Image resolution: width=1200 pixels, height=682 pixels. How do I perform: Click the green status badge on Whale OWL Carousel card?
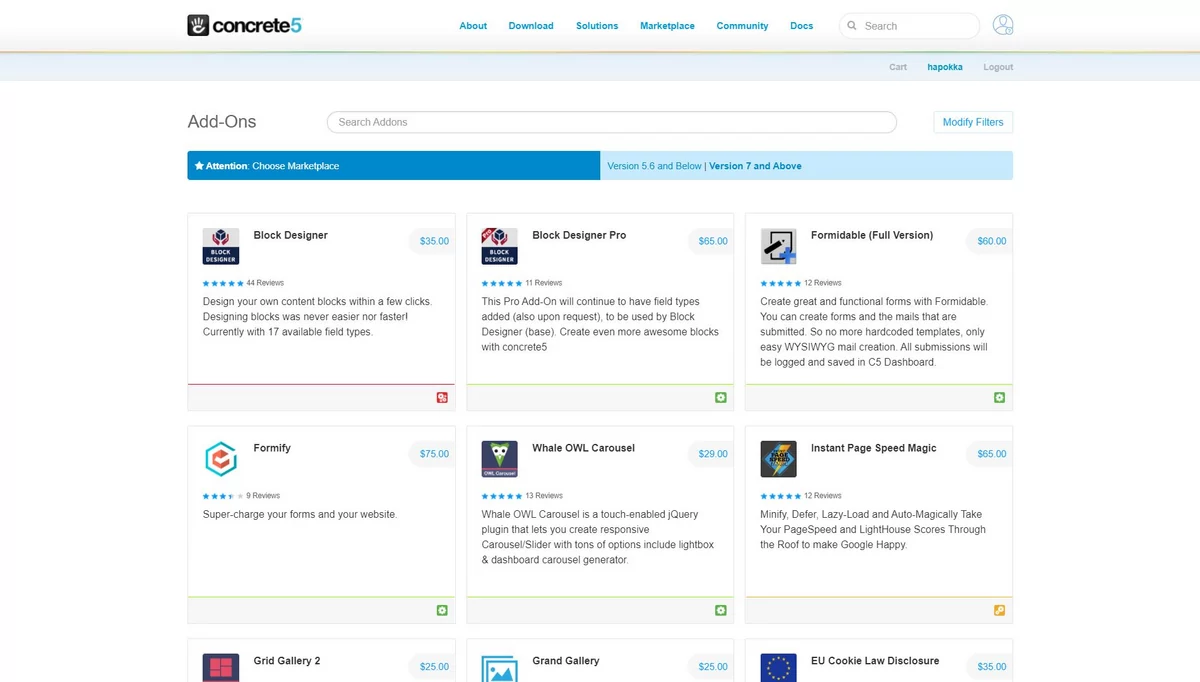point(721,611)
